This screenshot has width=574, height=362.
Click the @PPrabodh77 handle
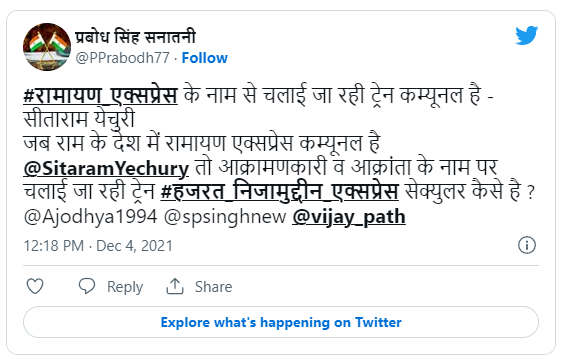(x=122, y=58)
